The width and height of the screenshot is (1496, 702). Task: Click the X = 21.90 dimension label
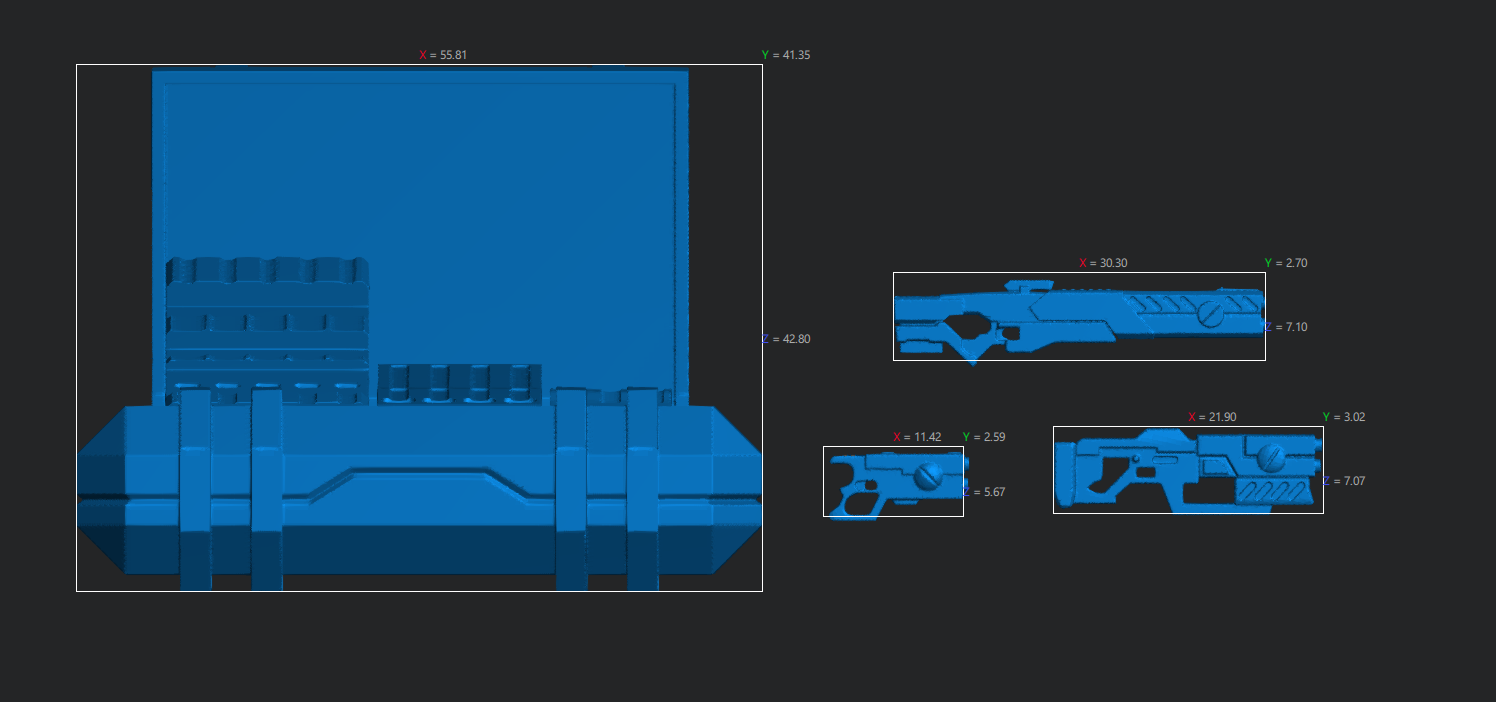tap(1212, 417)
